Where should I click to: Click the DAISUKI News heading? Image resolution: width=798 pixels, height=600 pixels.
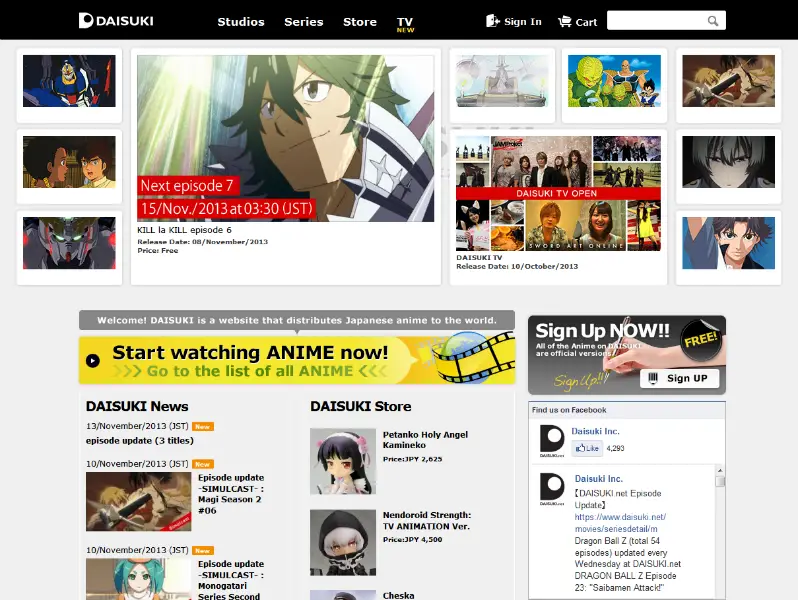point(137,406)
